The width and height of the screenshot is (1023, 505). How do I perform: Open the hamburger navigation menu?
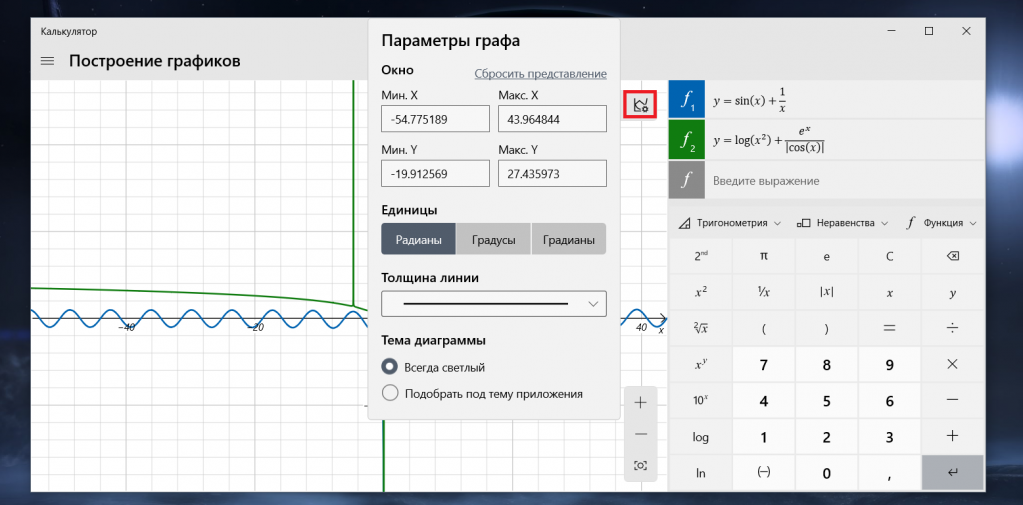47,61
